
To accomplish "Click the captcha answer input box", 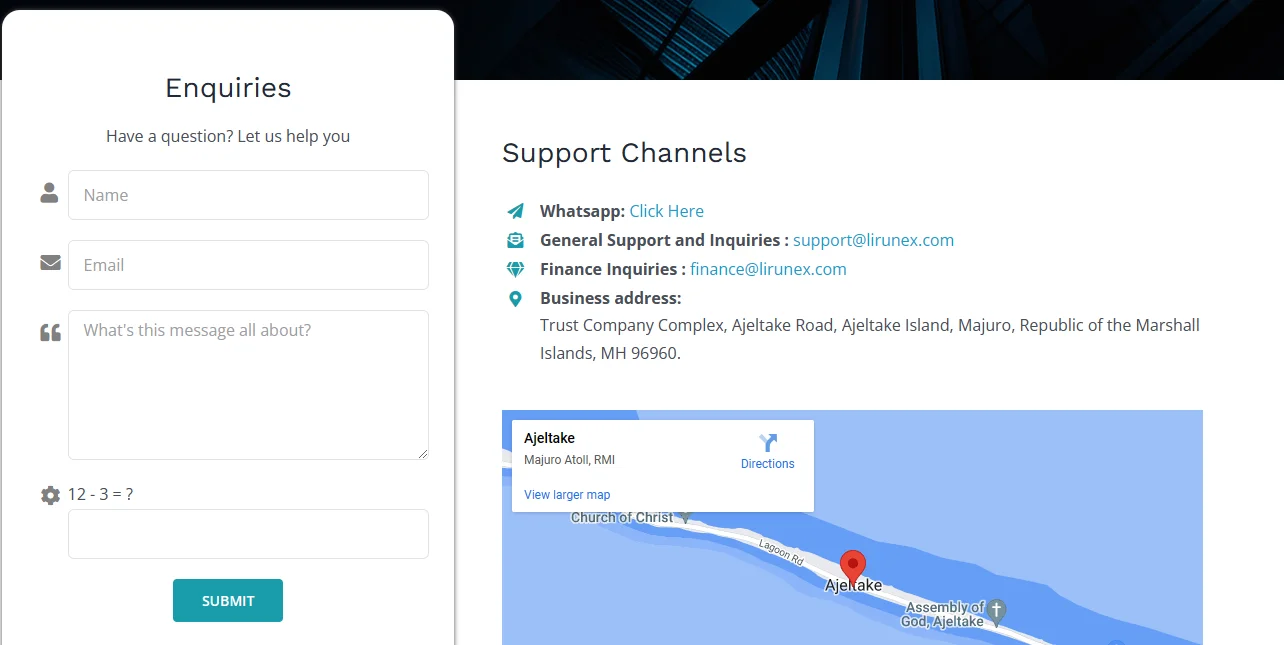I will coord(248,534).
